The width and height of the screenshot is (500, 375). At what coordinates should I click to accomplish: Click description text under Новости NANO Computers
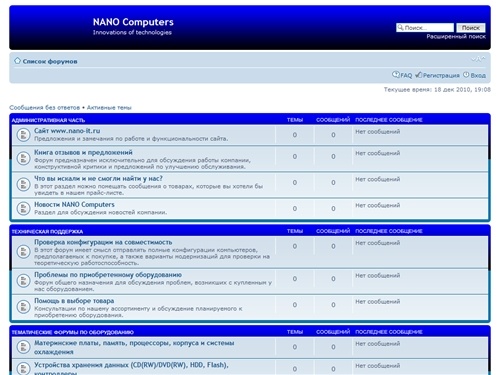(100, 212)
